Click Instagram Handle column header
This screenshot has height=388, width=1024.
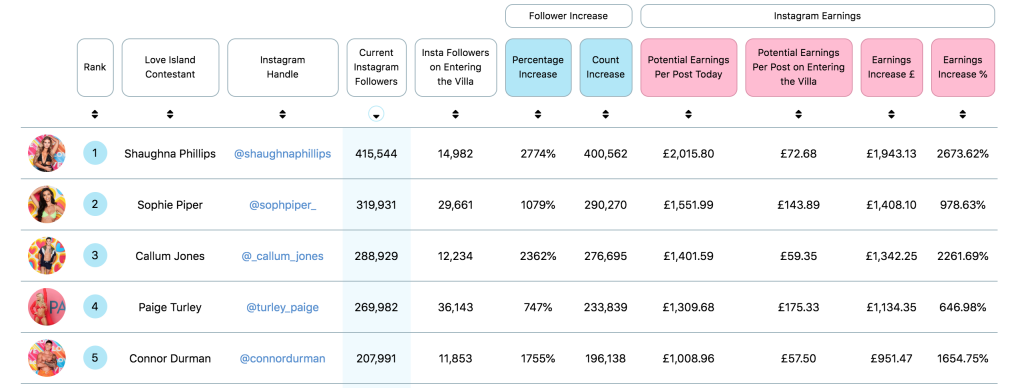pyautogui.click(x=282, y=67)
